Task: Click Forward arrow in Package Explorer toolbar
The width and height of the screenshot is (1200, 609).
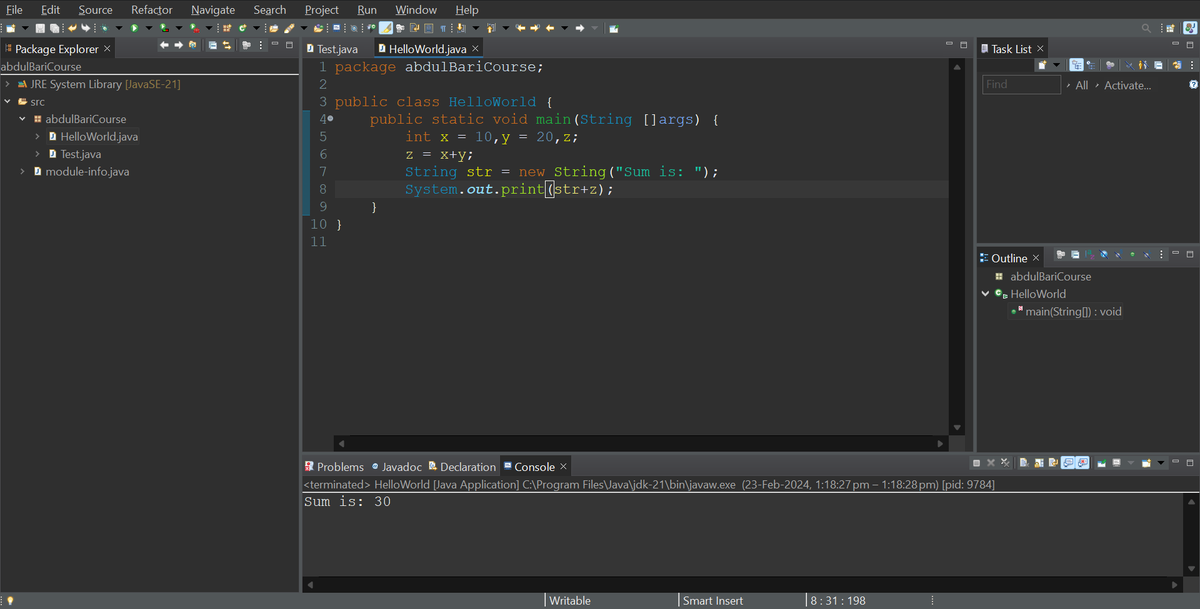Action: (x=178, y=45)
